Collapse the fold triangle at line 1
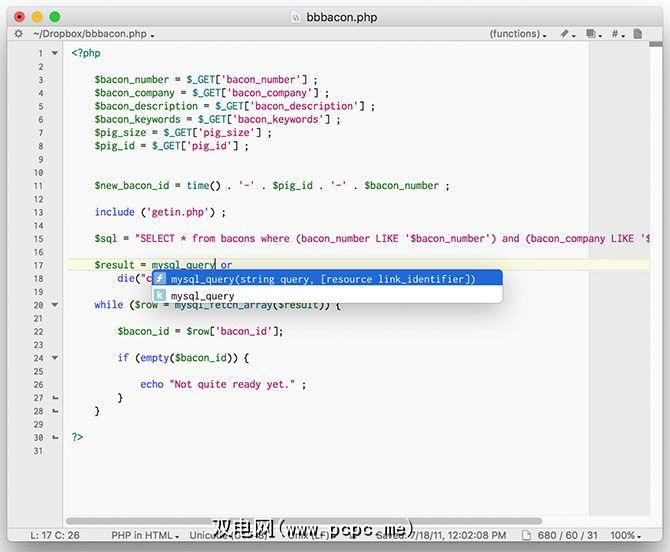Screen dimensions: 670x552 pos(55,53)
